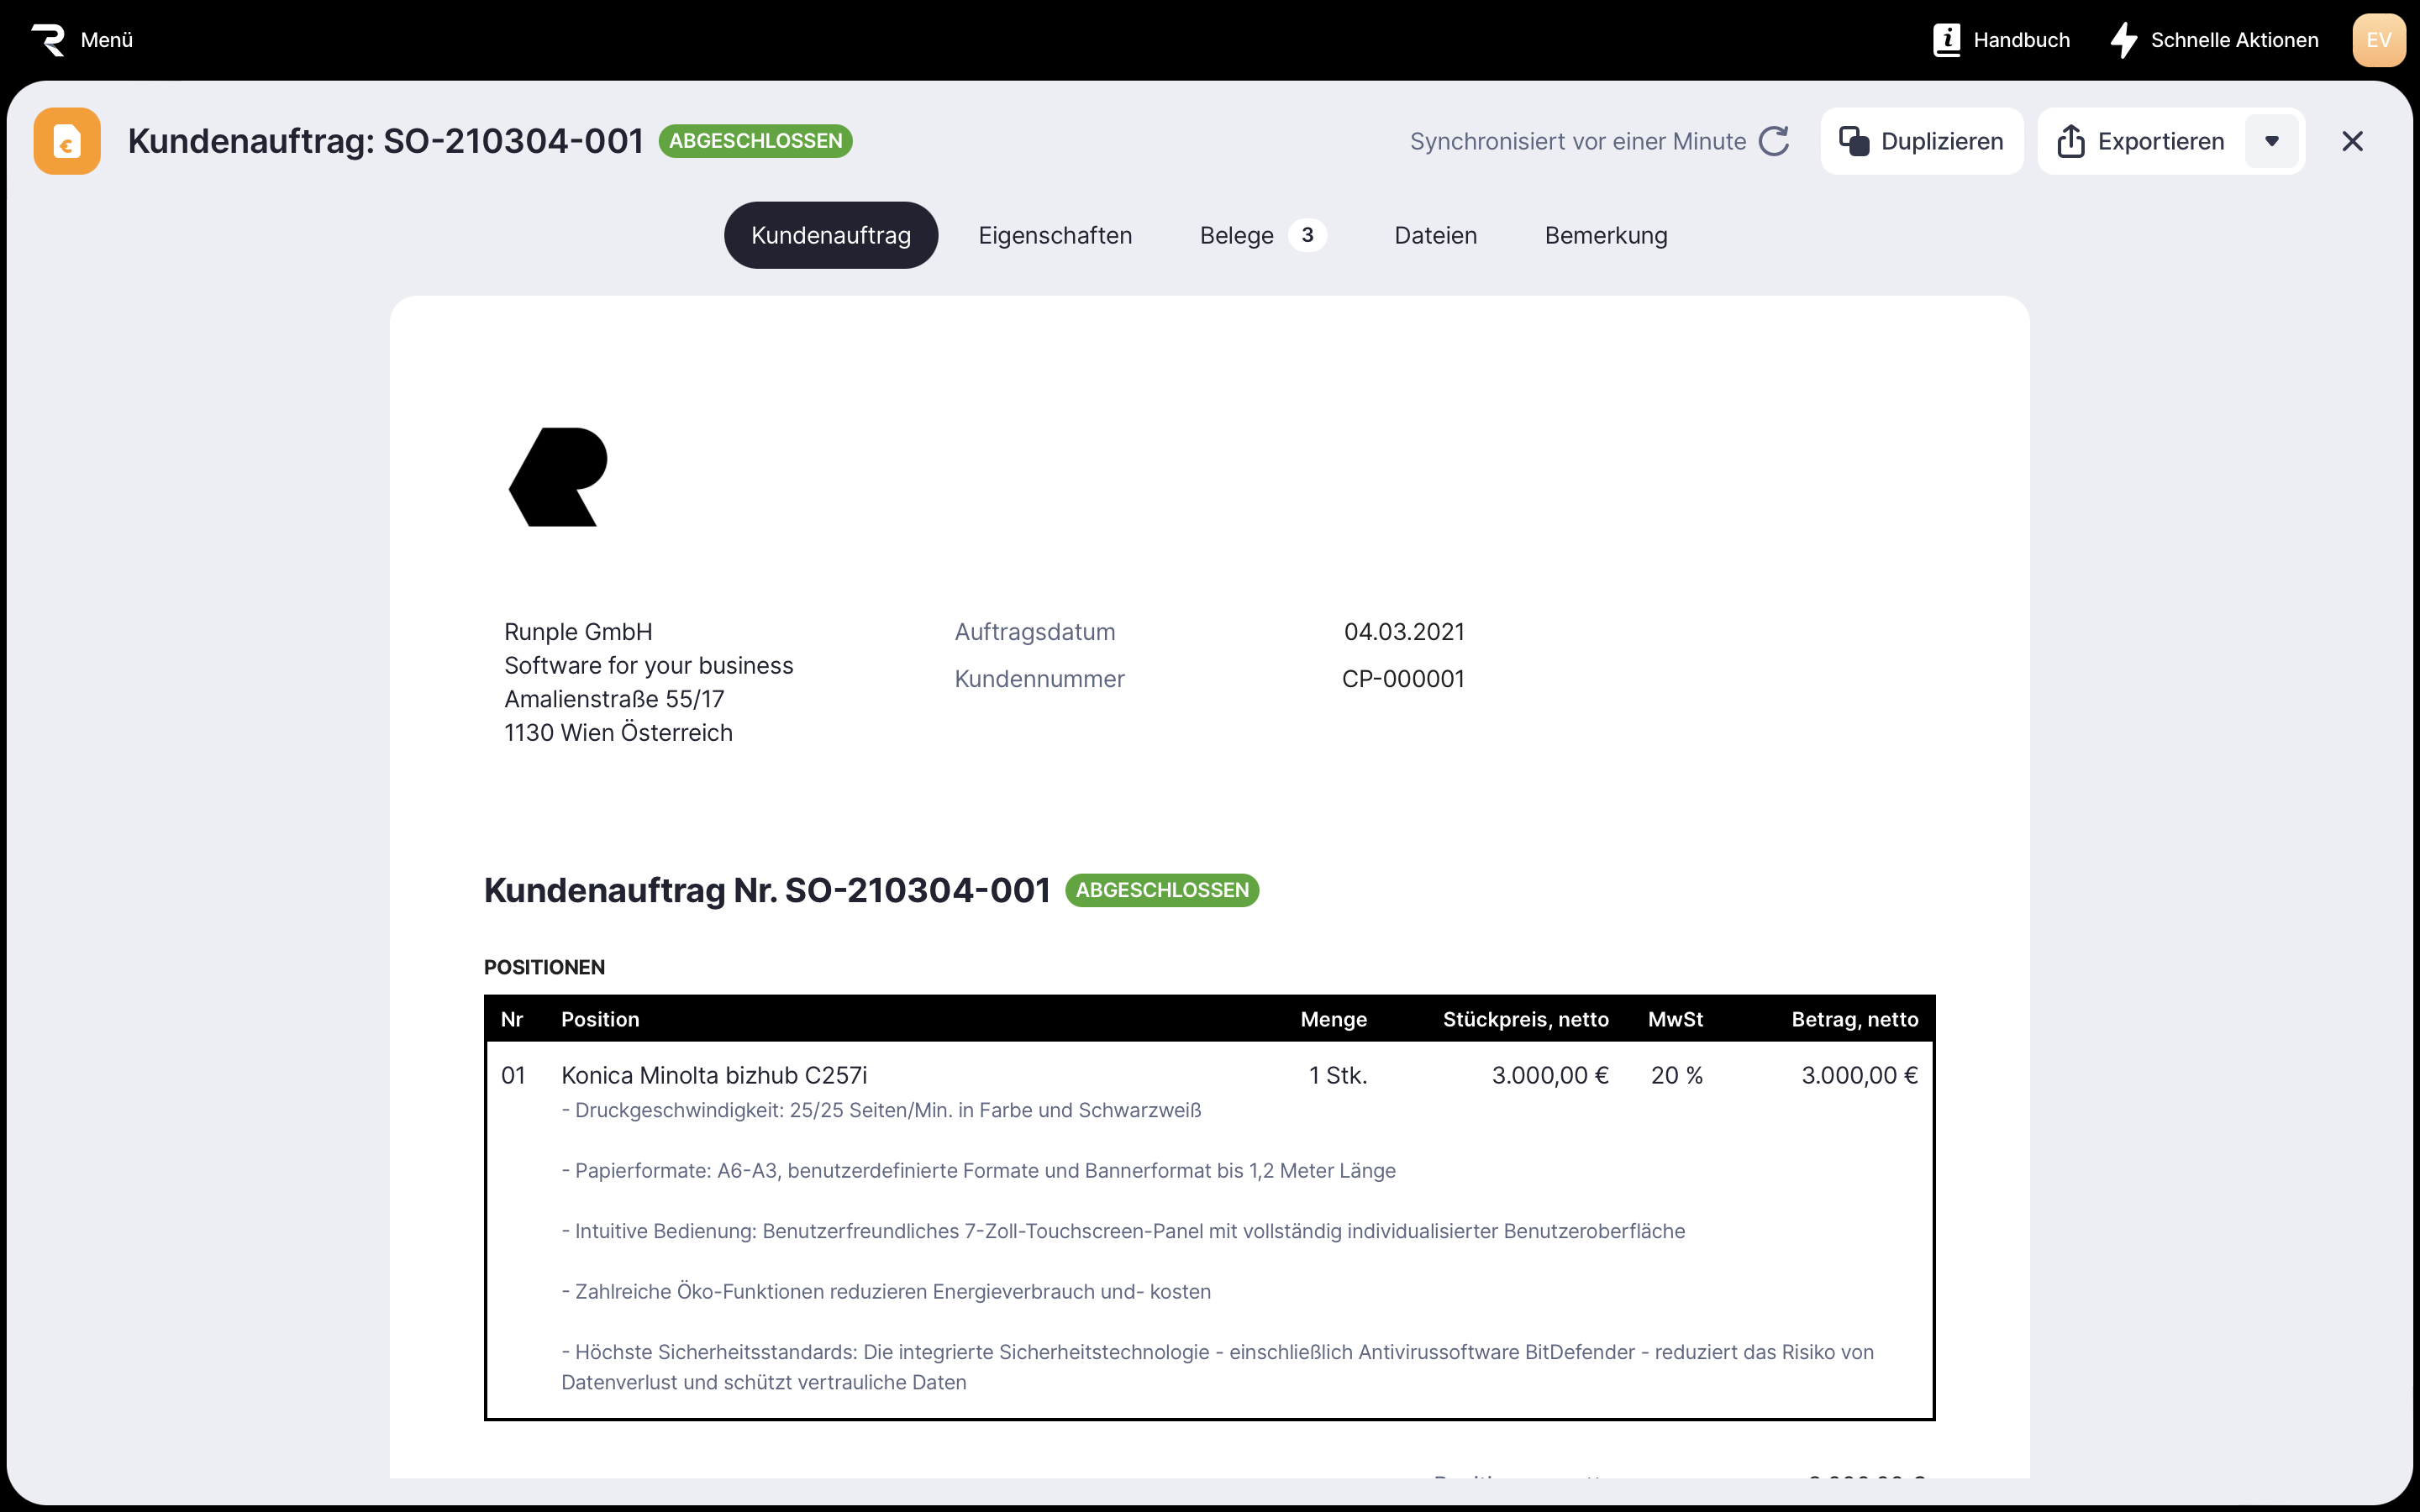
Task: Click customer number CP-000001
Action: click(1402, 679)
